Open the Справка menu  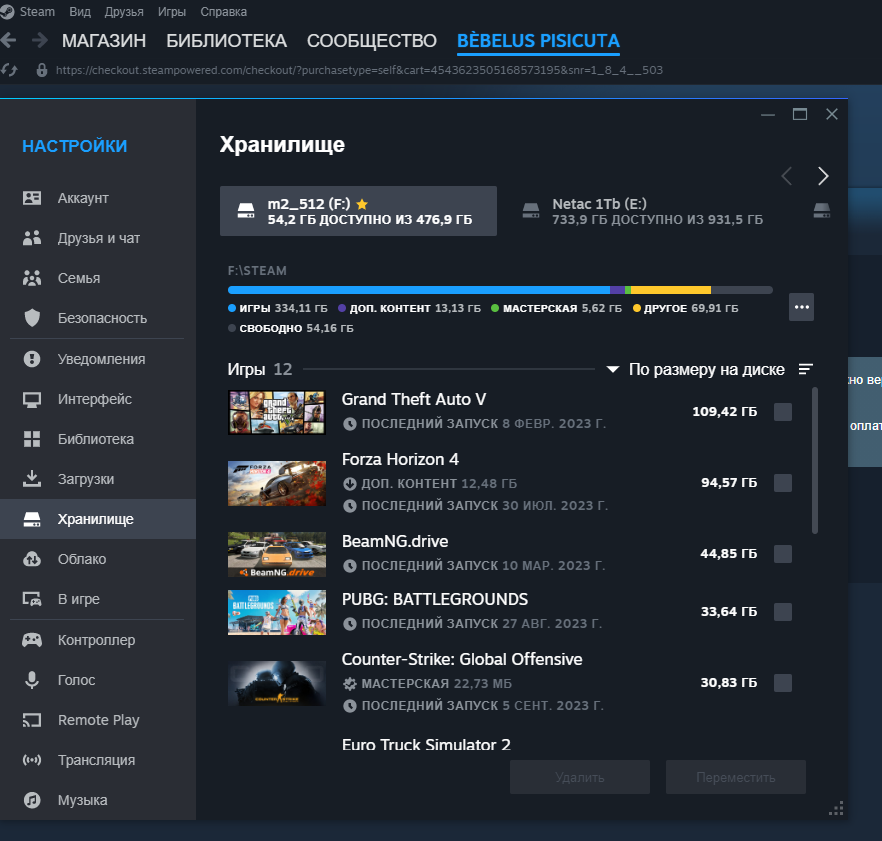223,11
